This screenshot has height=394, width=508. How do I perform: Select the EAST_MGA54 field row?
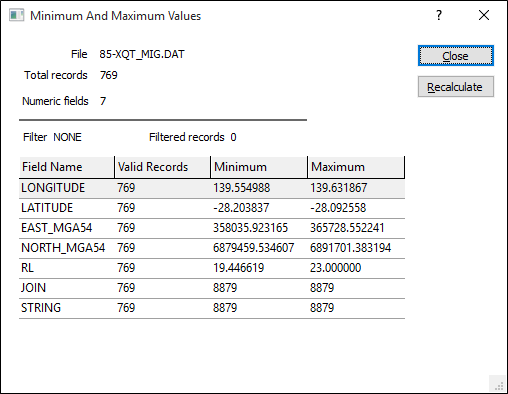212,228
